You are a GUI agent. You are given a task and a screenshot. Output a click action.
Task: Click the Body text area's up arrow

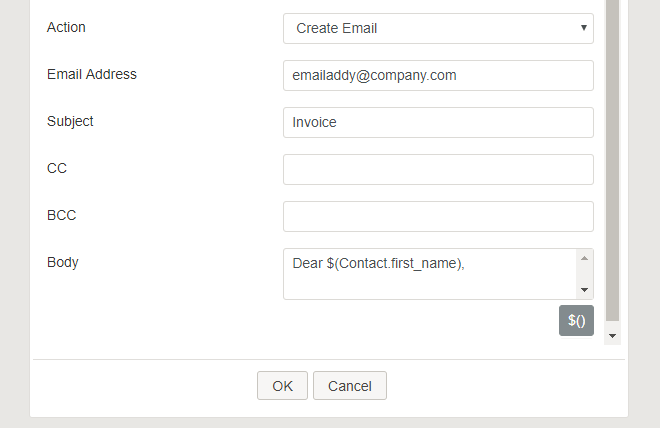(584, 258)
